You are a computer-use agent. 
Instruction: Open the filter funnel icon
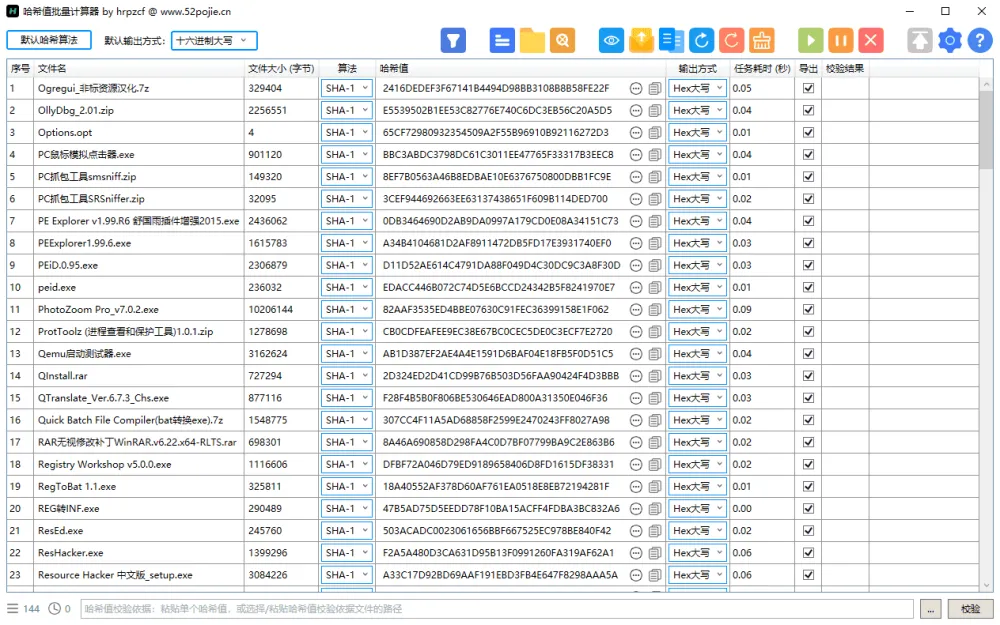(453, 40)
